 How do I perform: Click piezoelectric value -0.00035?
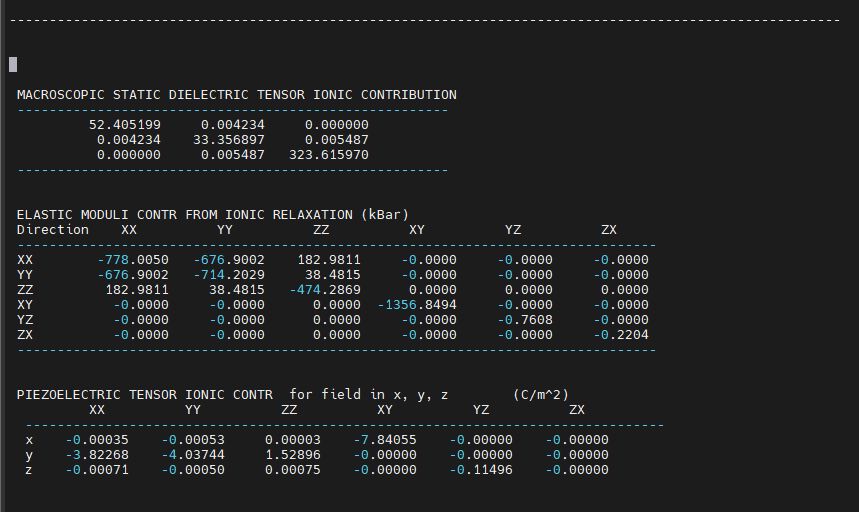coord(97,440)
